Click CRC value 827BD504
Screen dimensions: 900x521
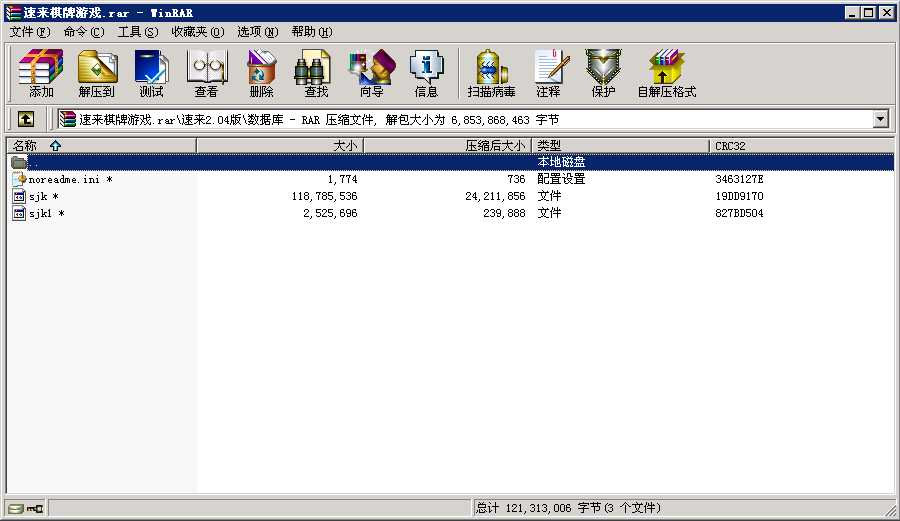739,213
